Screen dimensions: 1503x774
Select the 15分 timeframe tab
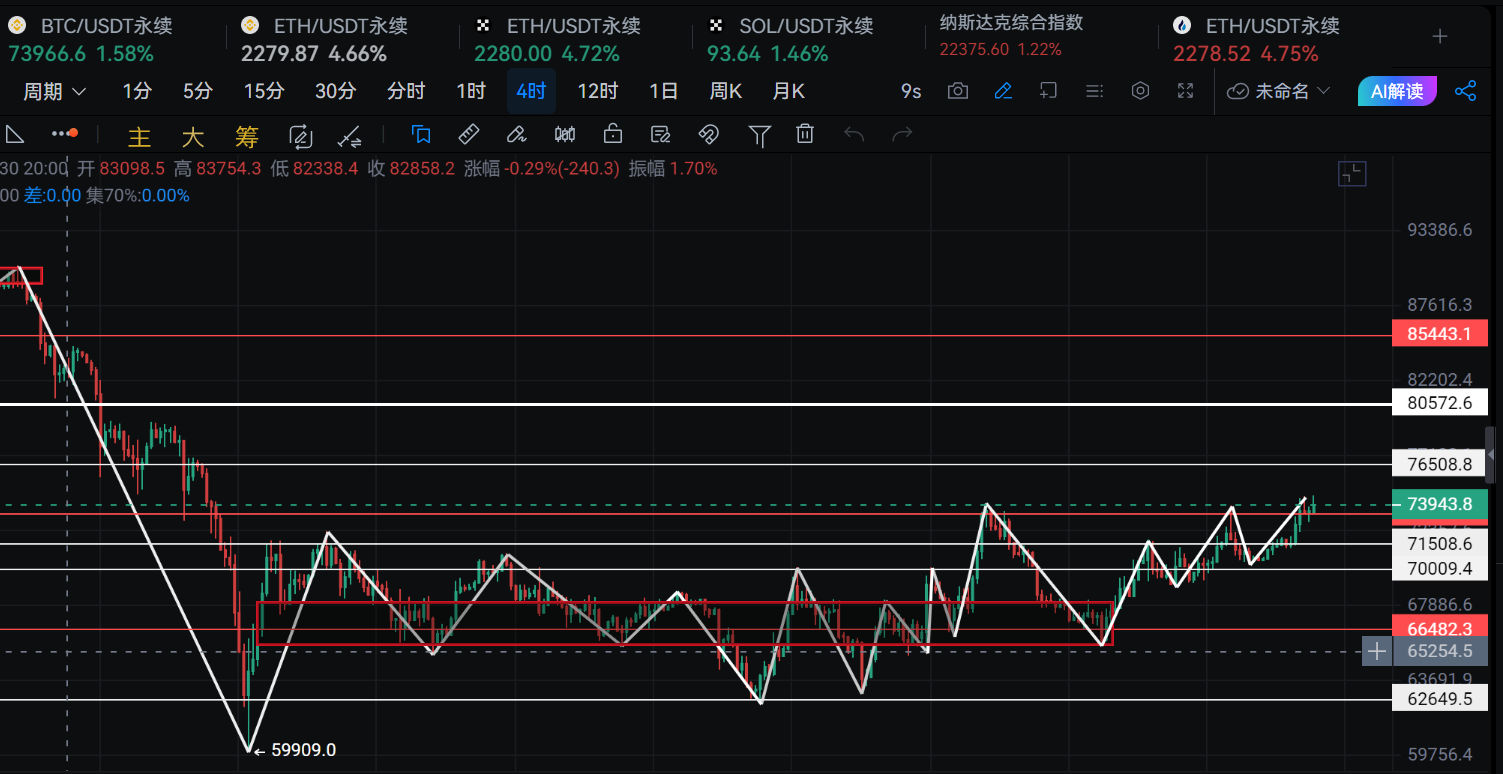pyautogui.click(x=264, y=92)
